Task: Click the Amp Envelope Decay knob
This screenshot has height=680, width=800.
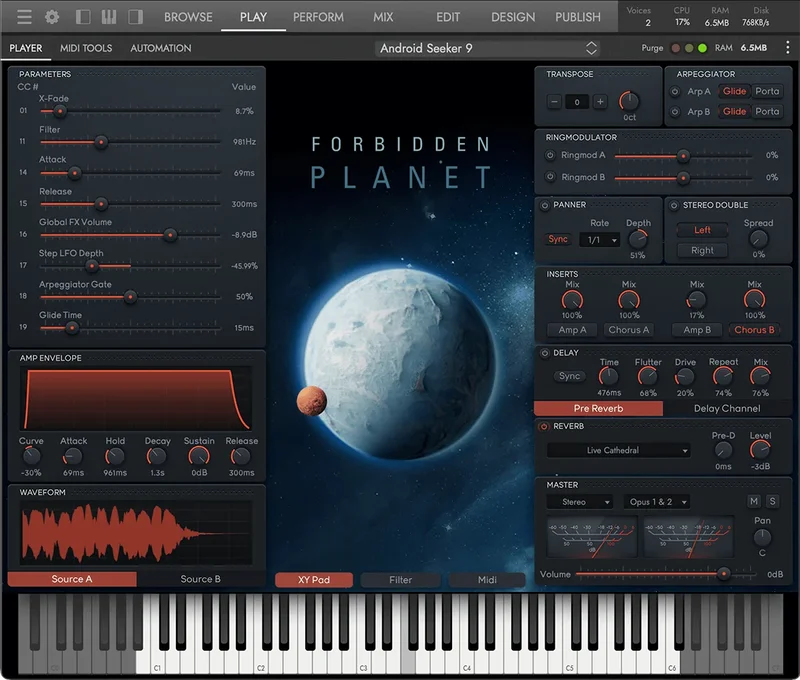Action: pyautogui.click(x=156, y=456)
